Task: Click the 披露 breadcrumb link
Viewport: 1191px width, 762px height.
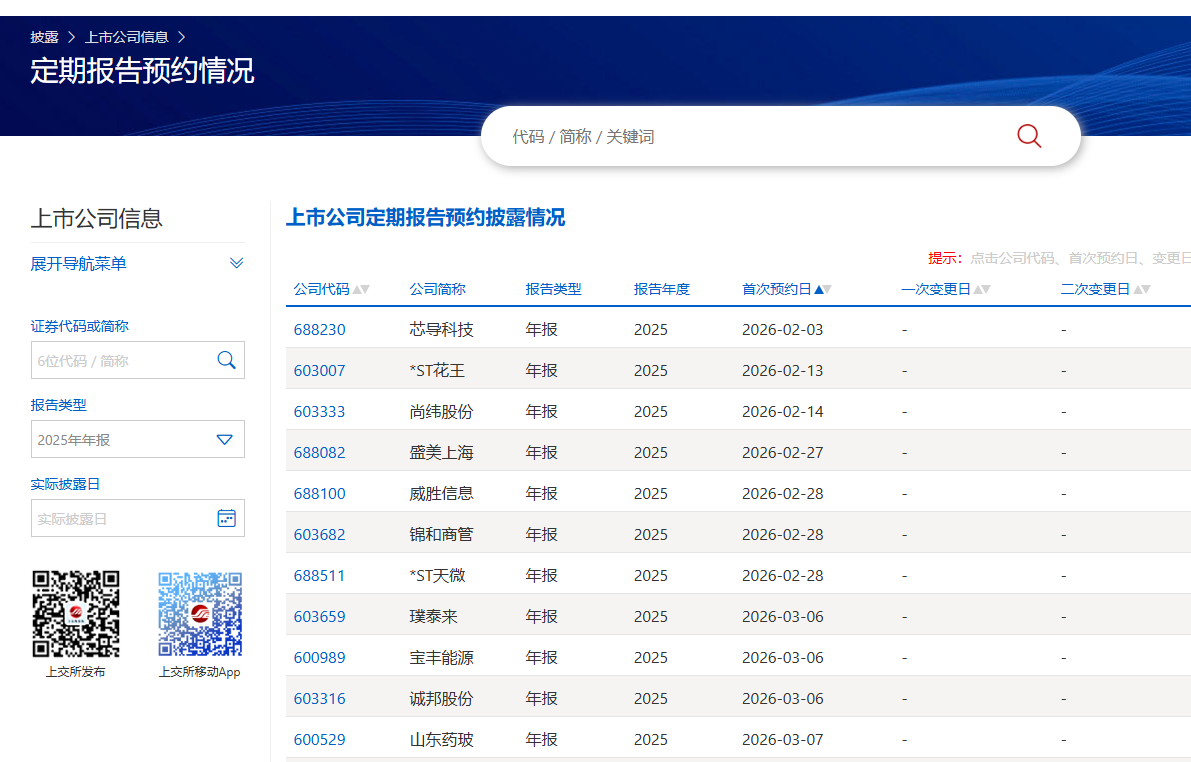Action: (x=44, y=37)
